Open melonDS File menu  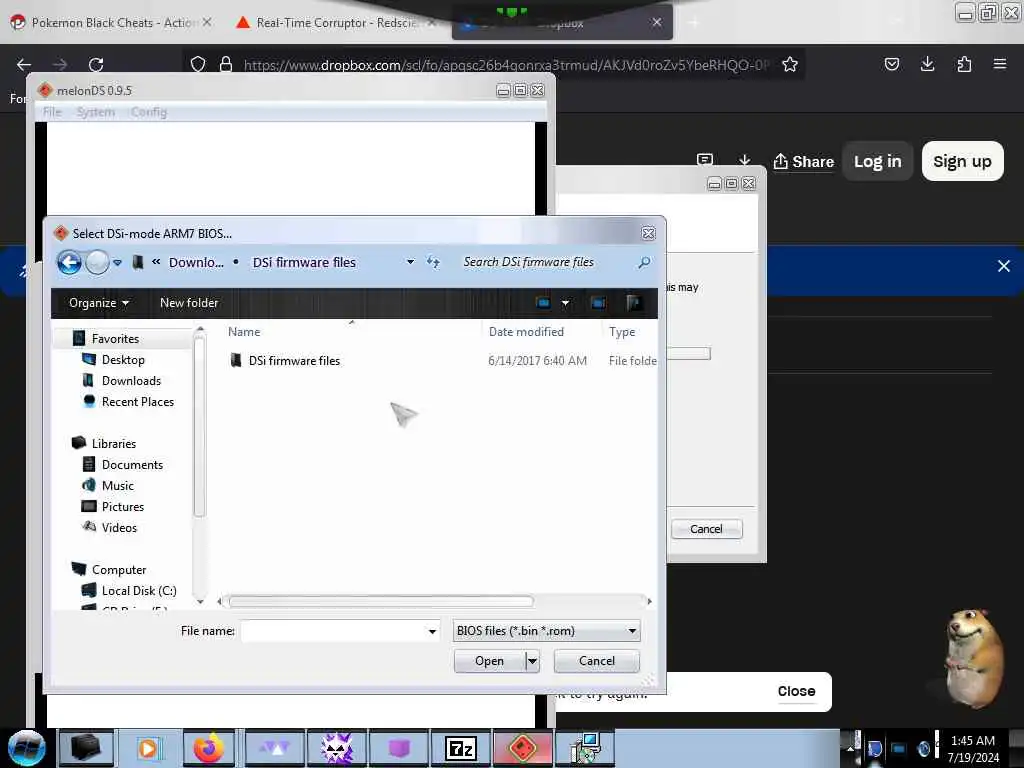click(x=52, y=112)
